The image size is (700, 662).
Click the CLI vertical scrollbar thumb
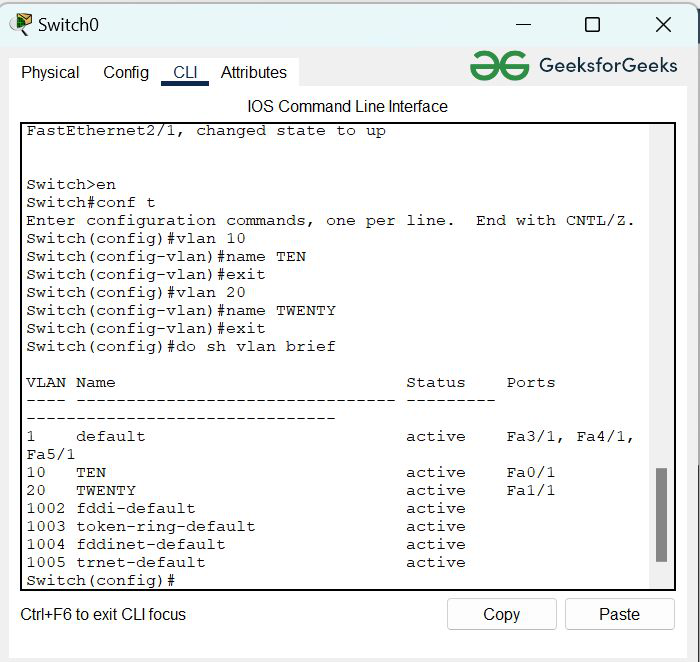coord(661,514)
